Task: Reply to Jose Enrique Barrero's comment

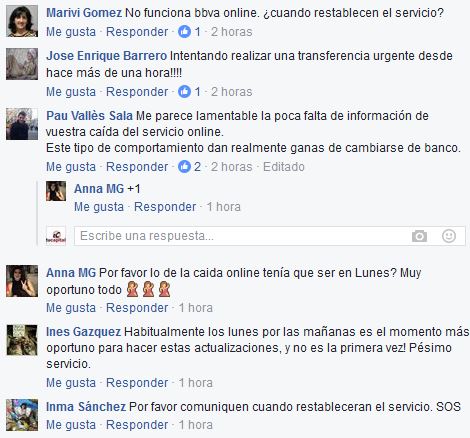Action: [137, 92]
